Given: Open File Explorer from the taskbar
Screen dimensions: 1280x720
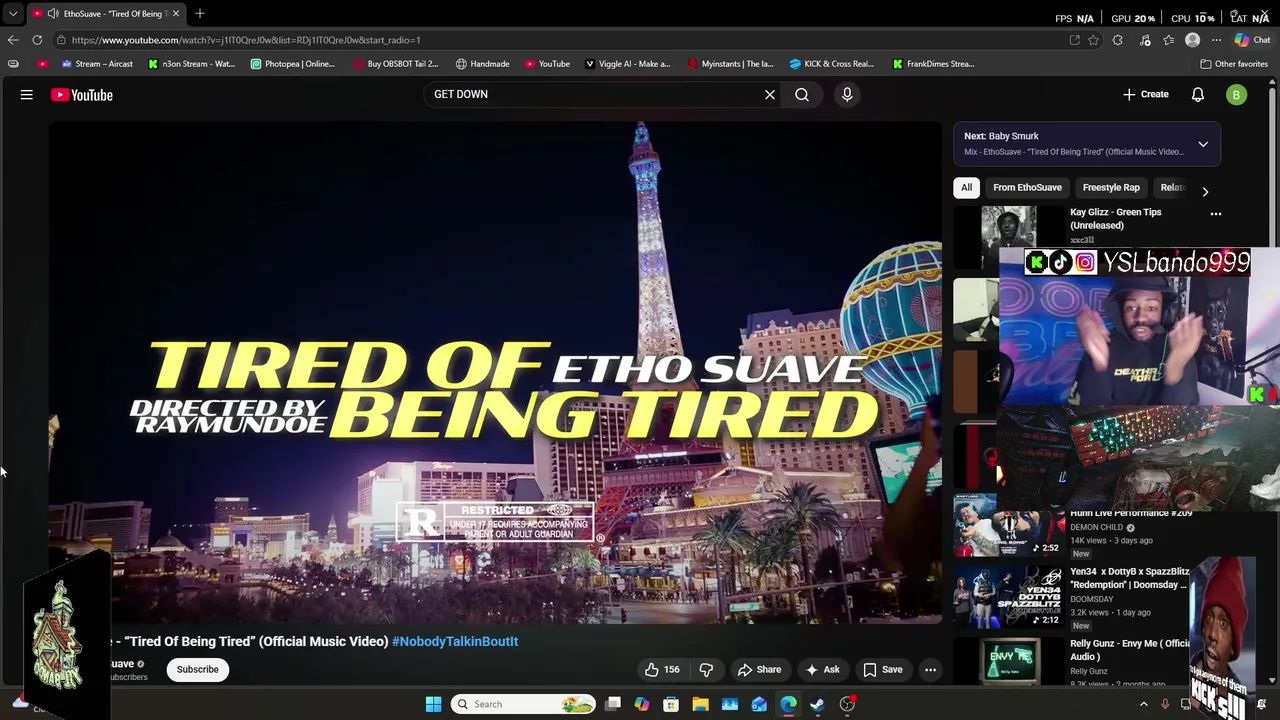Looking at the screenshot, I should 700,704.
